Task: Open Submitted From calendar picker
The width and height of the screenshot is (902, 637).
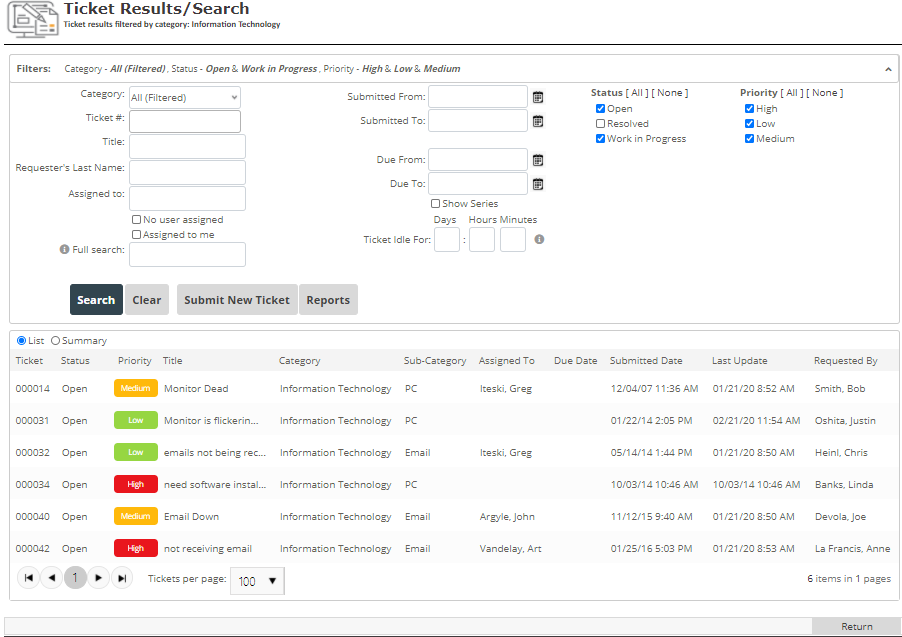Action: [538, 97]
